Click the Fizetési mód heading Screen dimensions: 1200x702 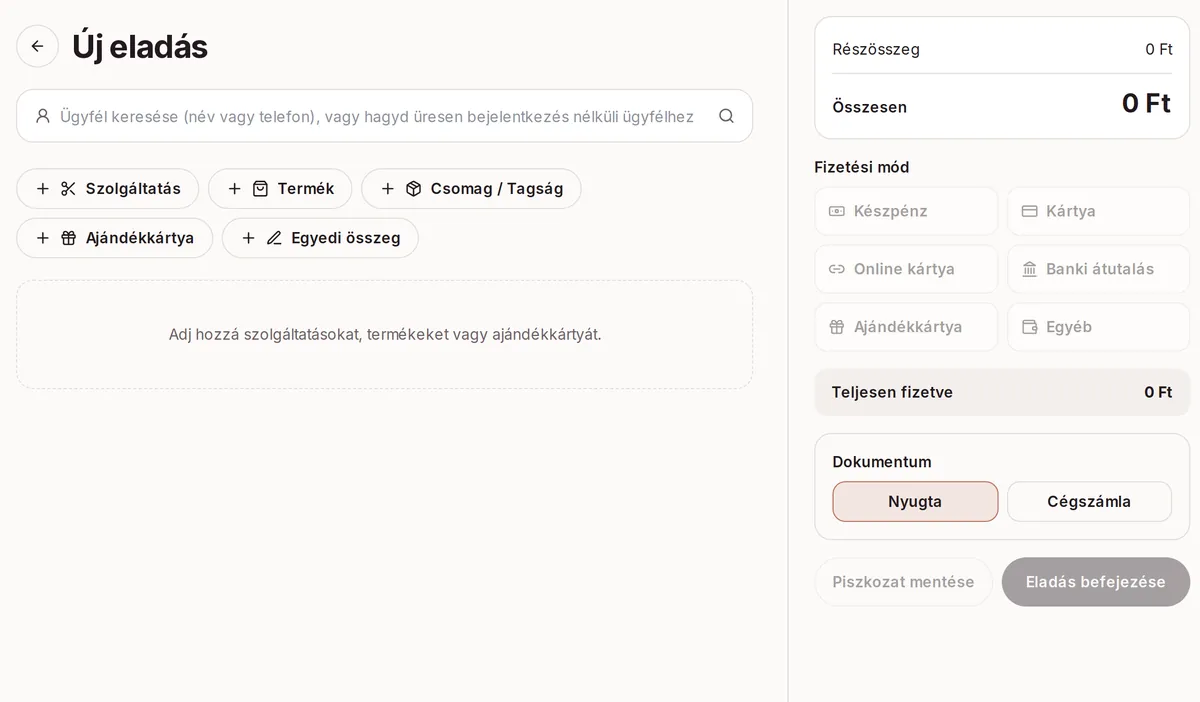click(862, 167)
